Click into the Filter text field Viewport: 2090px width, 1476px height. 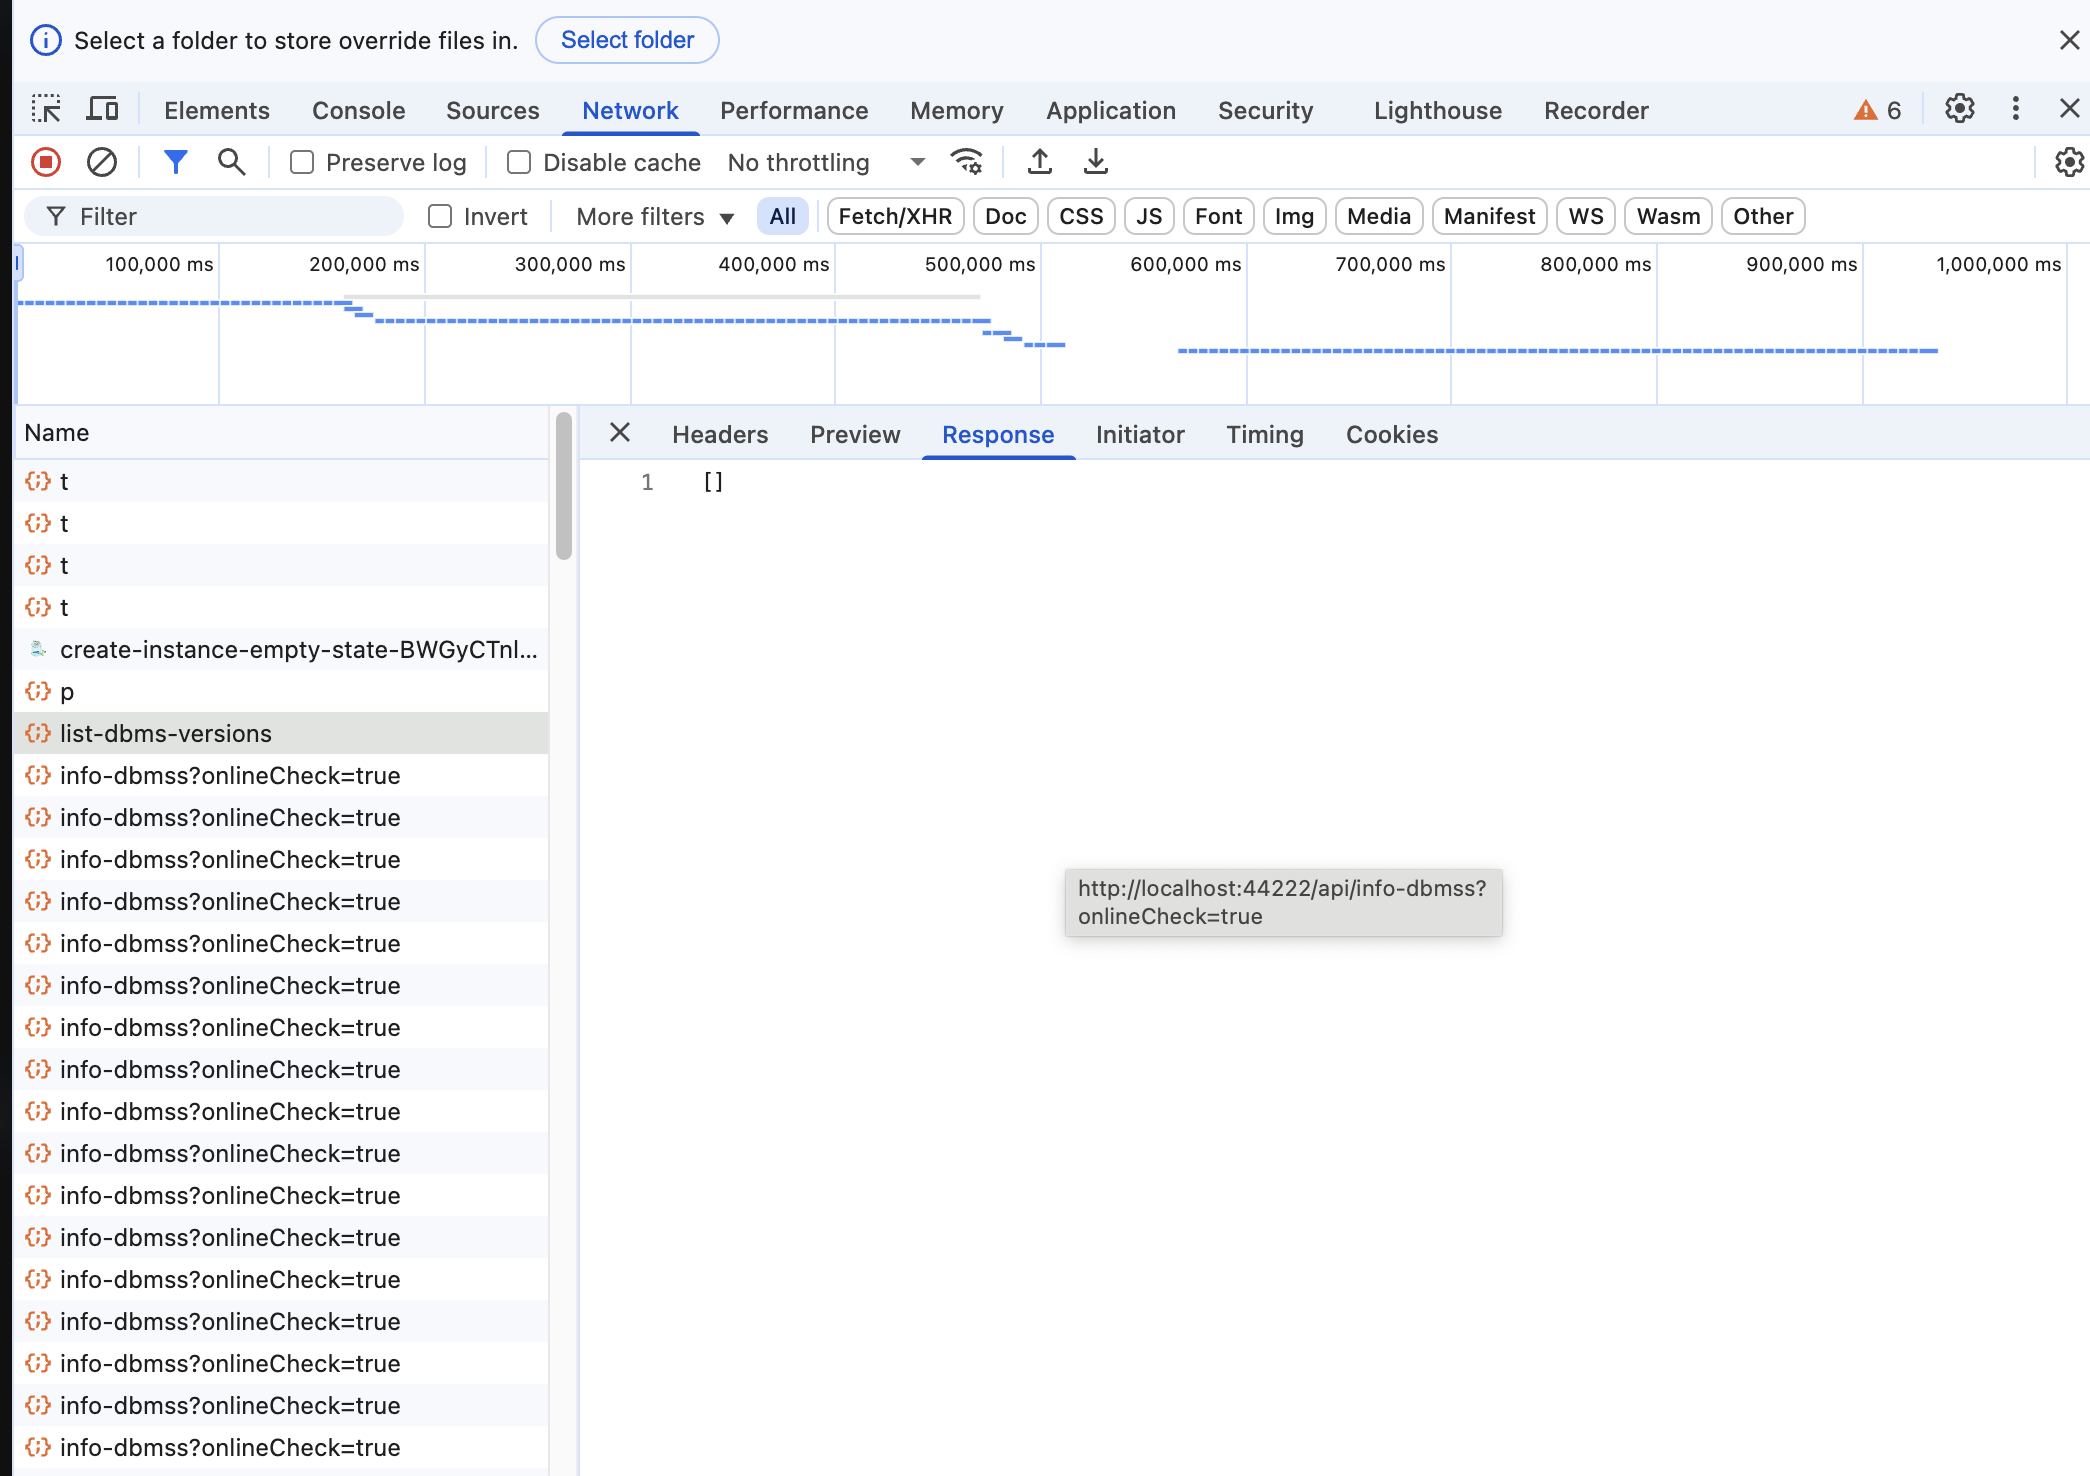[x=213, y=217]
